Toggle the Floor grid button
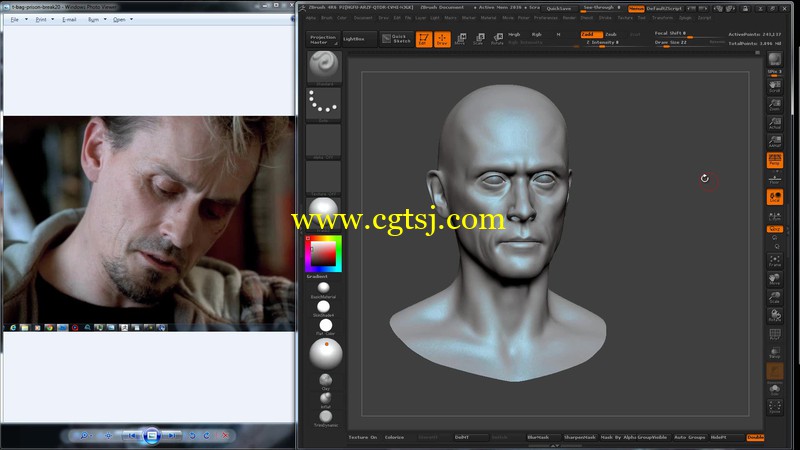 (x=774, y=179)
